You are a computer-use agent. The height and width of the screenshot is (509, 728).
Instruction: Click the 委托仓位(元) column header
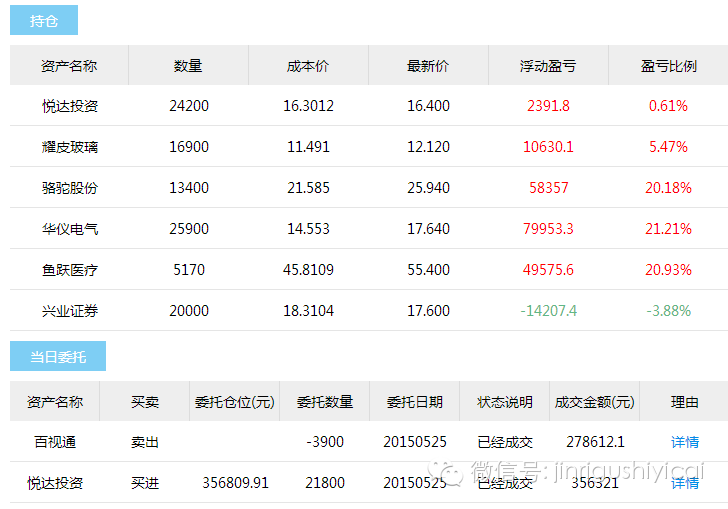(234, 401)
